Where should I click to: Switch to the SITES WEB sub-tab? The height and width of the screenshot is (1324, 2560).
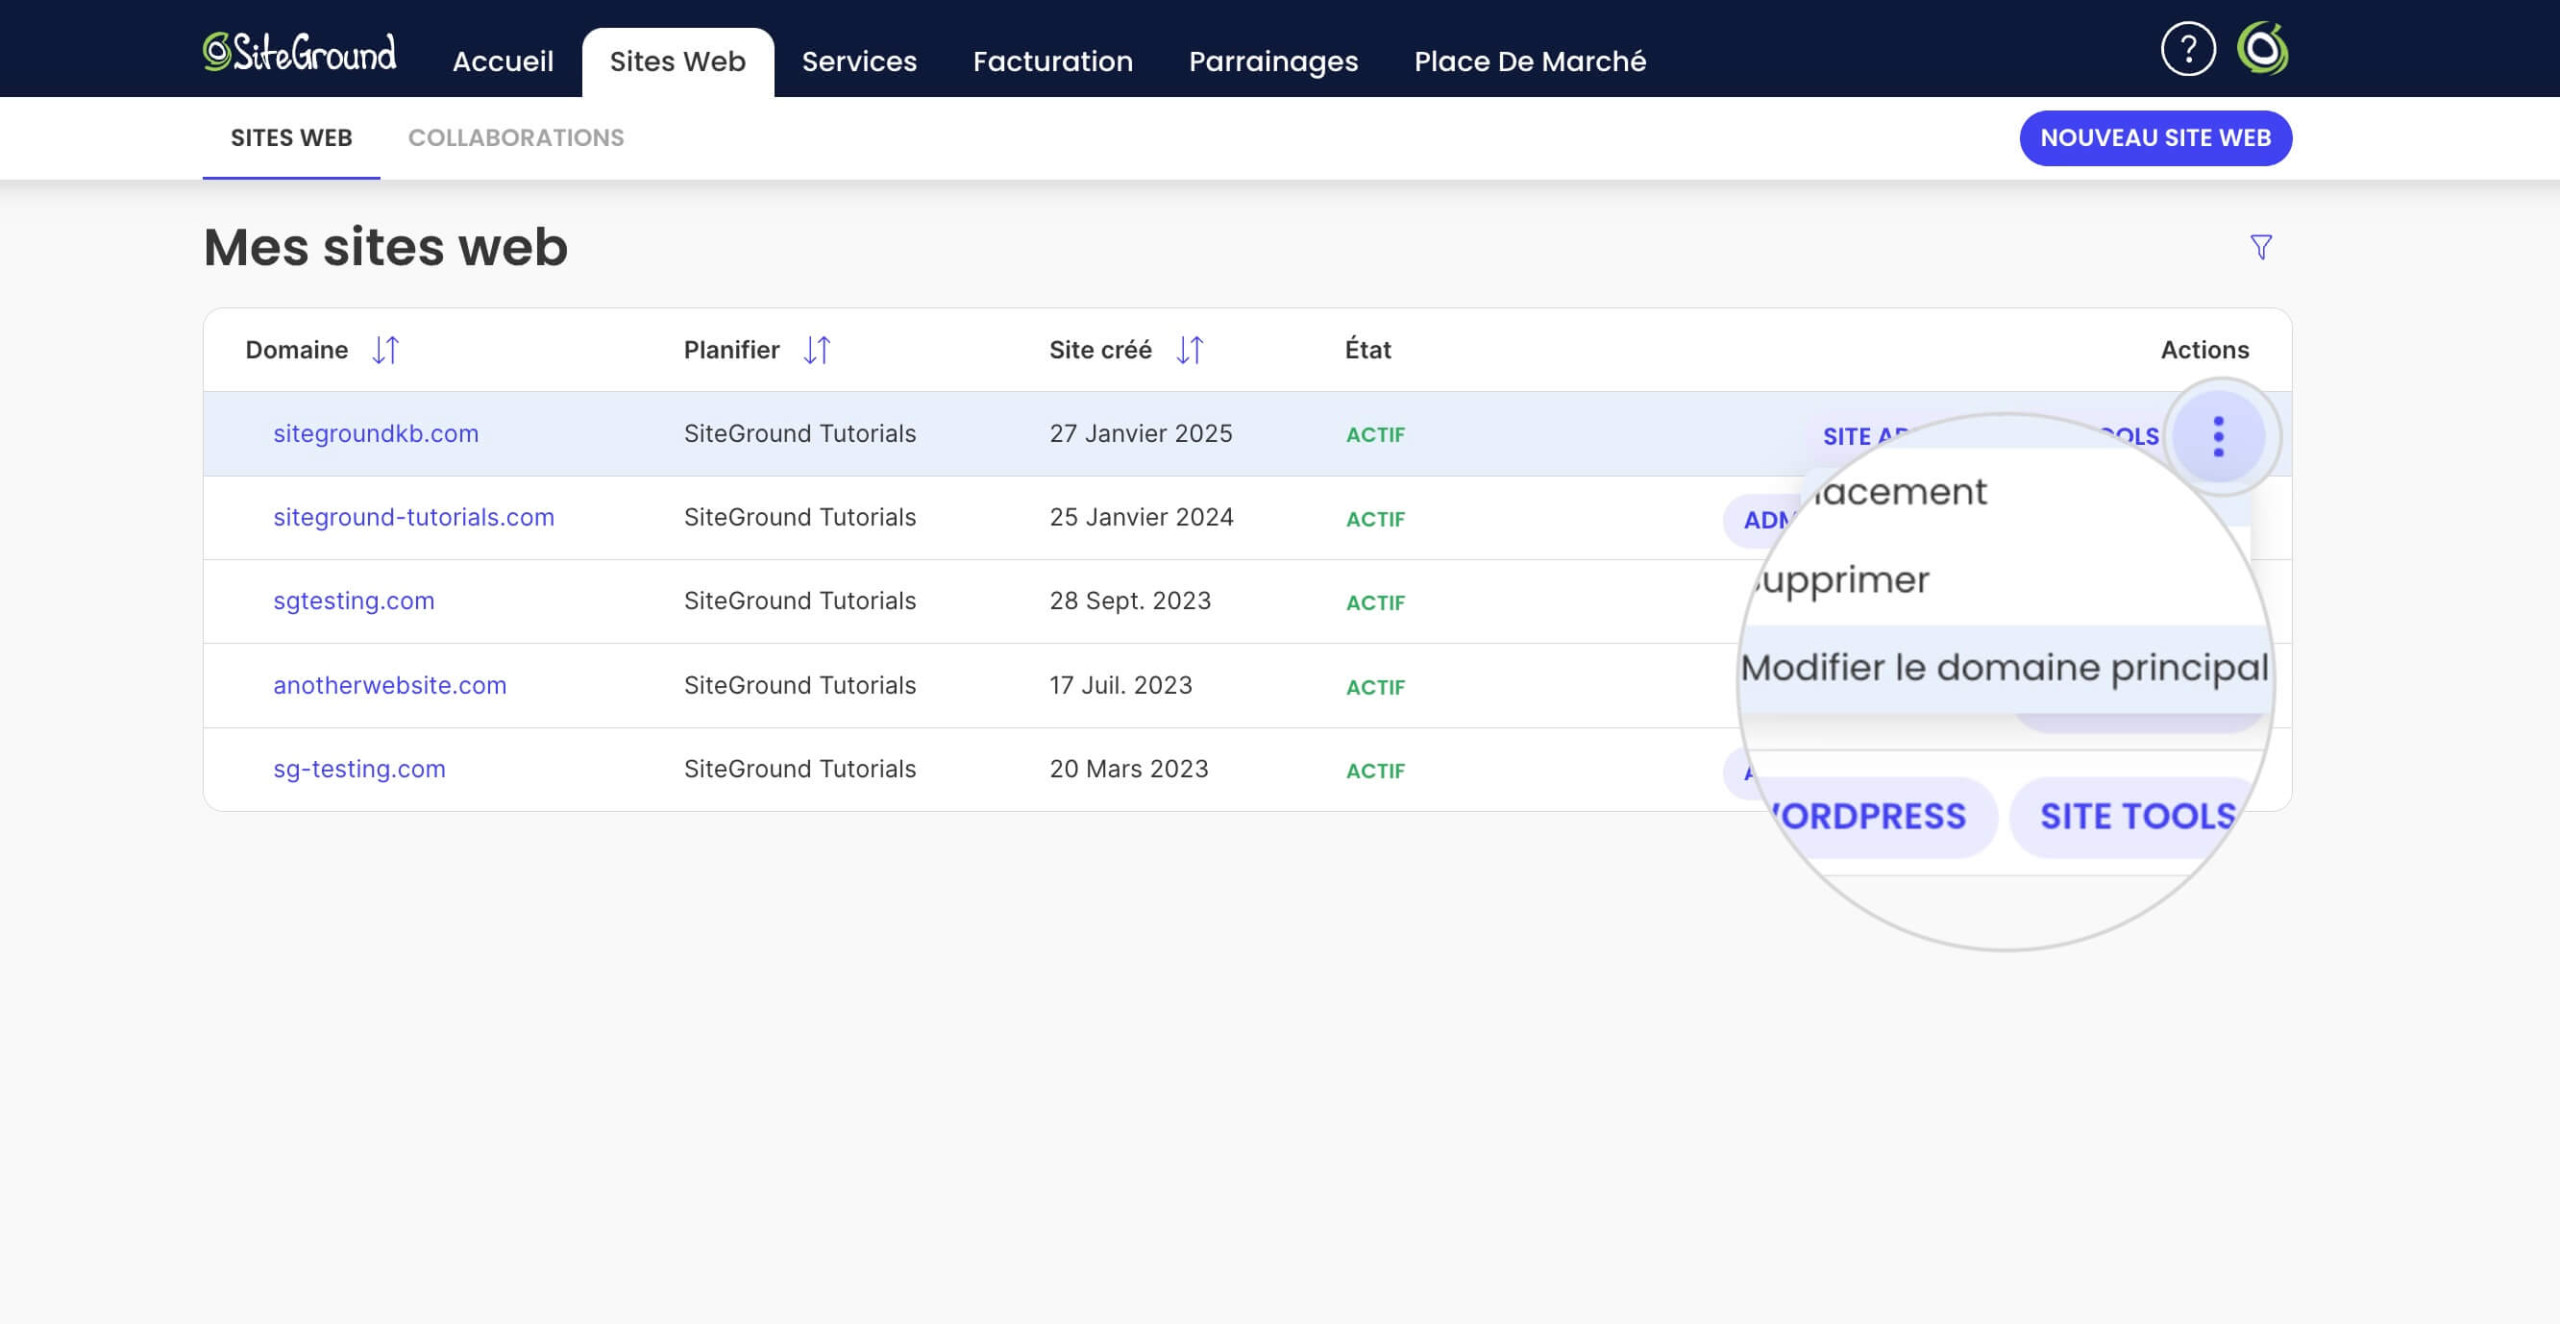[x=291, y=138]
